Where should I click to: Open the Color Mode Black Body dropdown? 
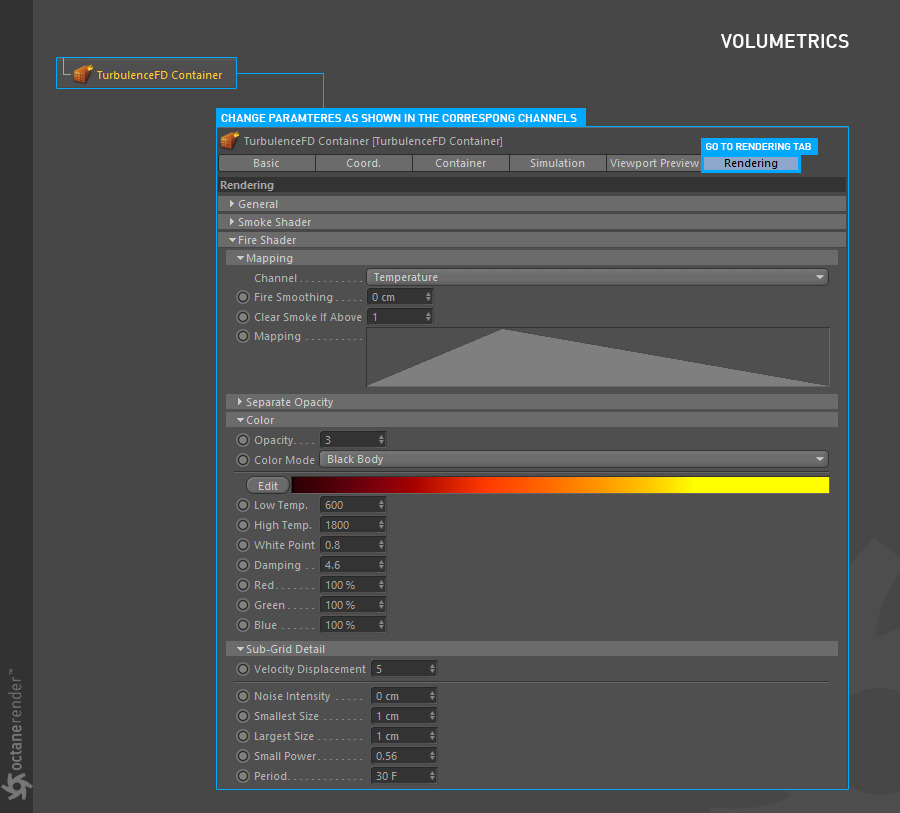(573, 460)
